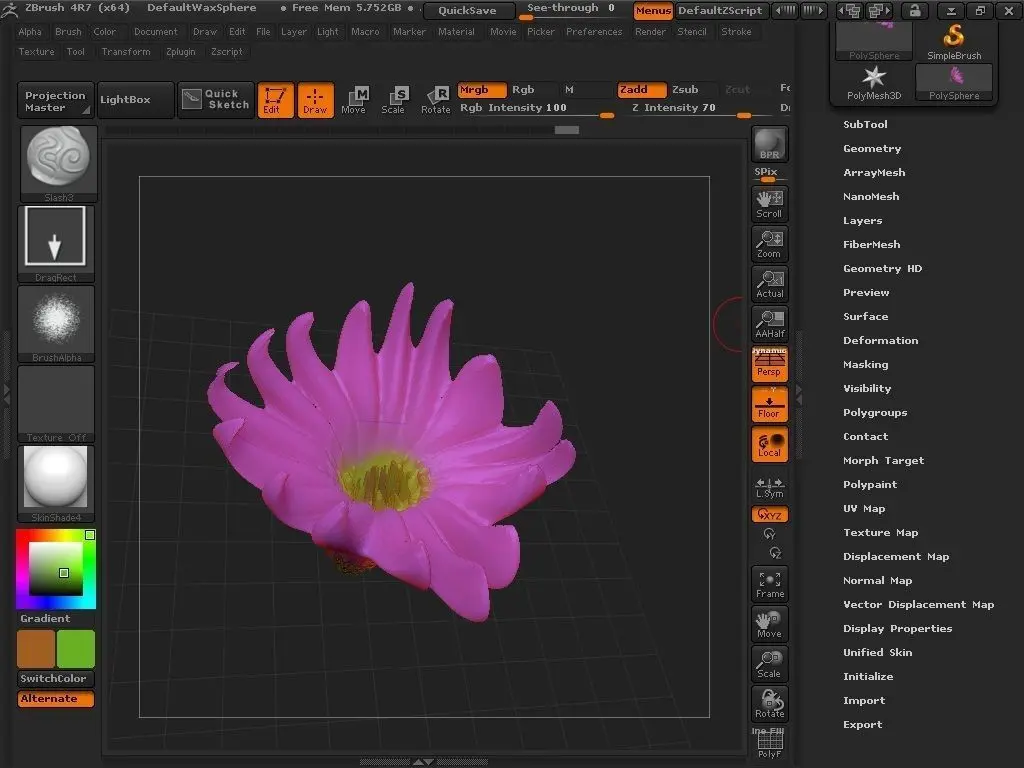The height and width of the screenshot is (768, 1024).
Task: Expand the FiberMesh section
Action: point(871,244)
